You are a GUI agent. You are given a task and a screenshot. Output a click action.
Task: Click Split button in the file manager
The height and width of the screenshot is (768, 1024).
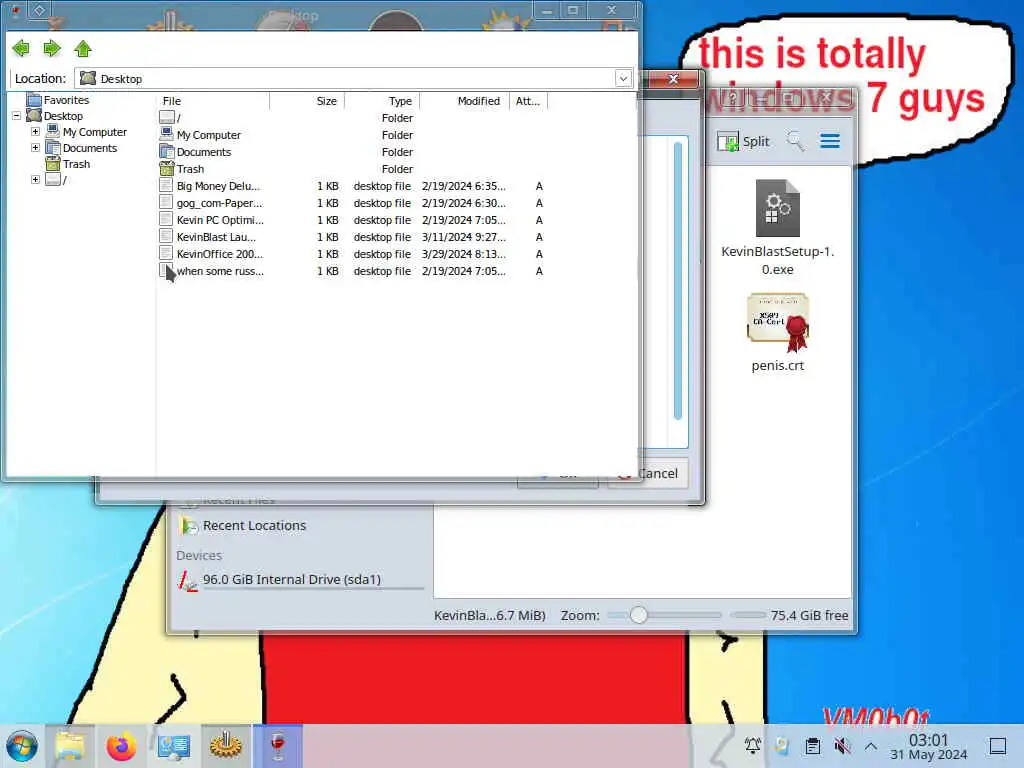tap(744, 141)
